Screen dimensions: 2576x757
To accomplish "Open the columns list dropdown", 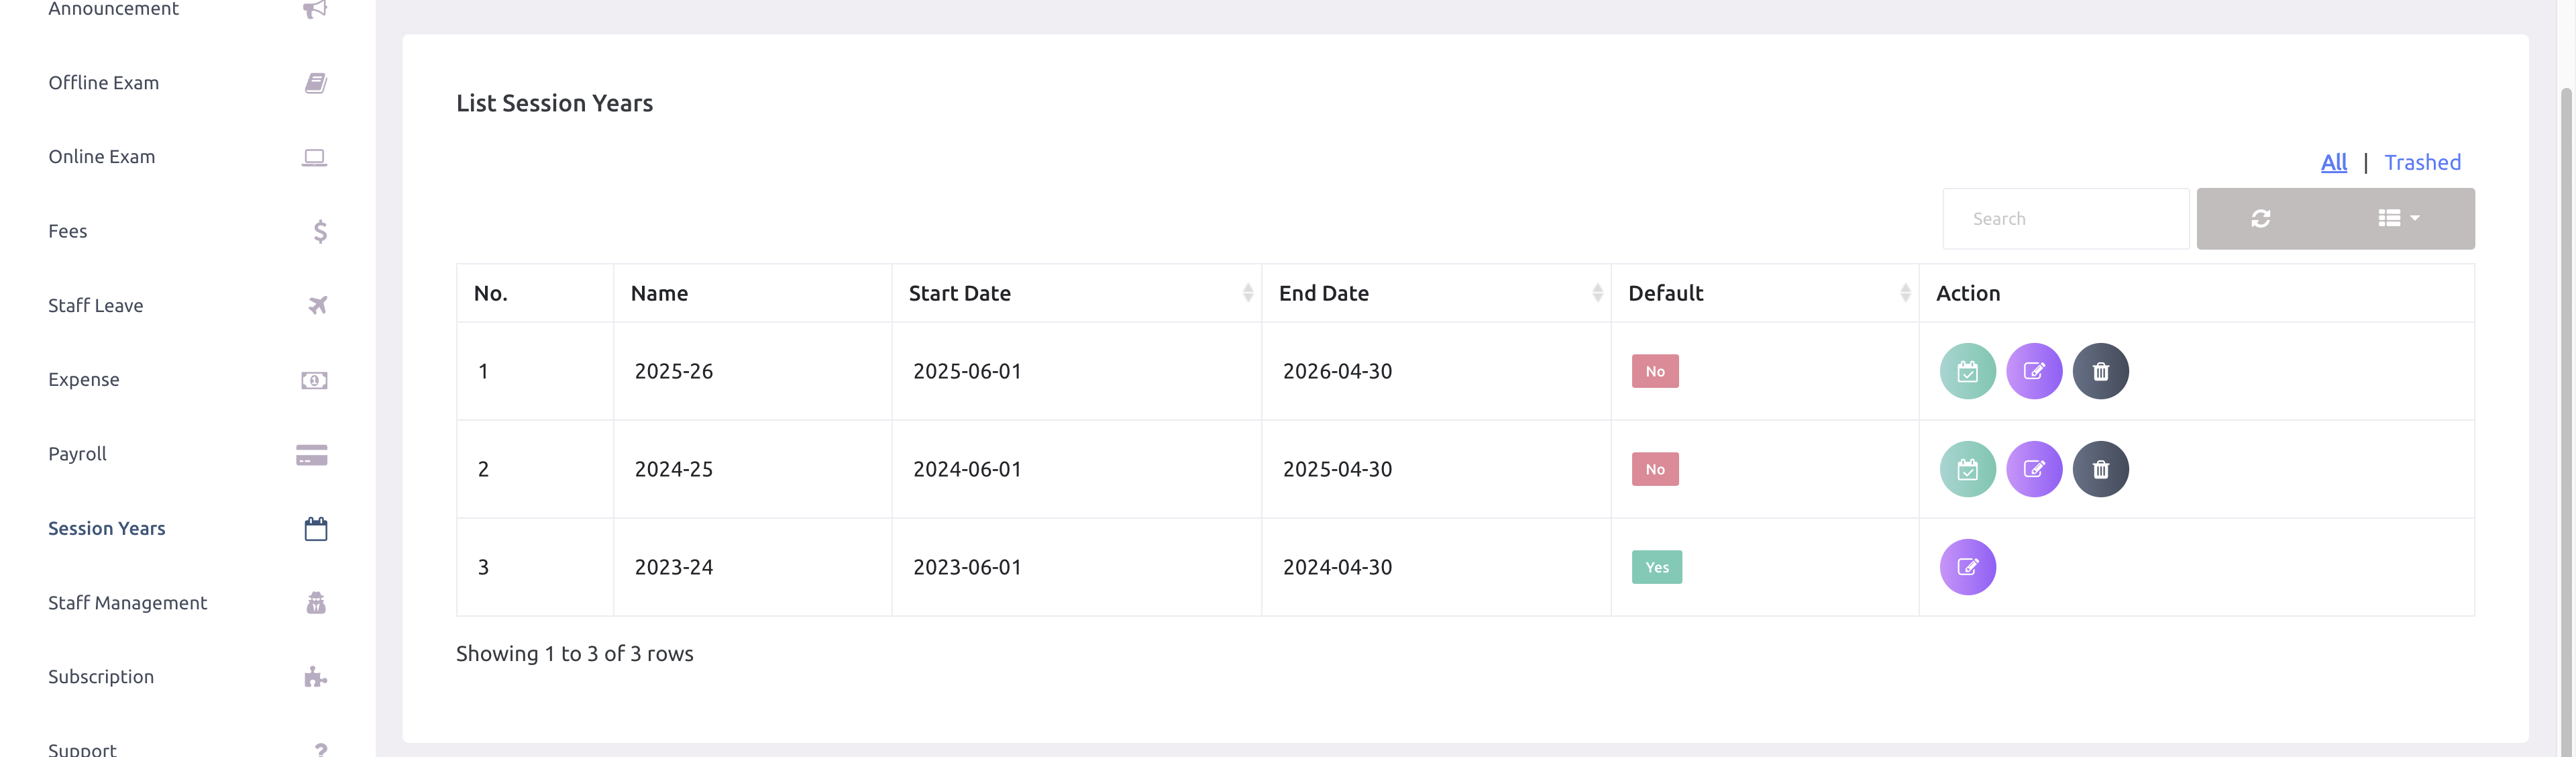I will (x=2398, y=219).
